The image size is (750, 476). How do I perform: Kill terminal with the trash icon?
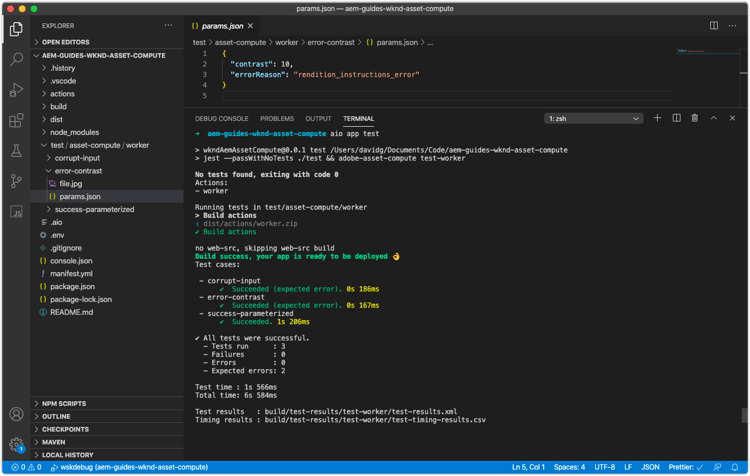[695, 118]
